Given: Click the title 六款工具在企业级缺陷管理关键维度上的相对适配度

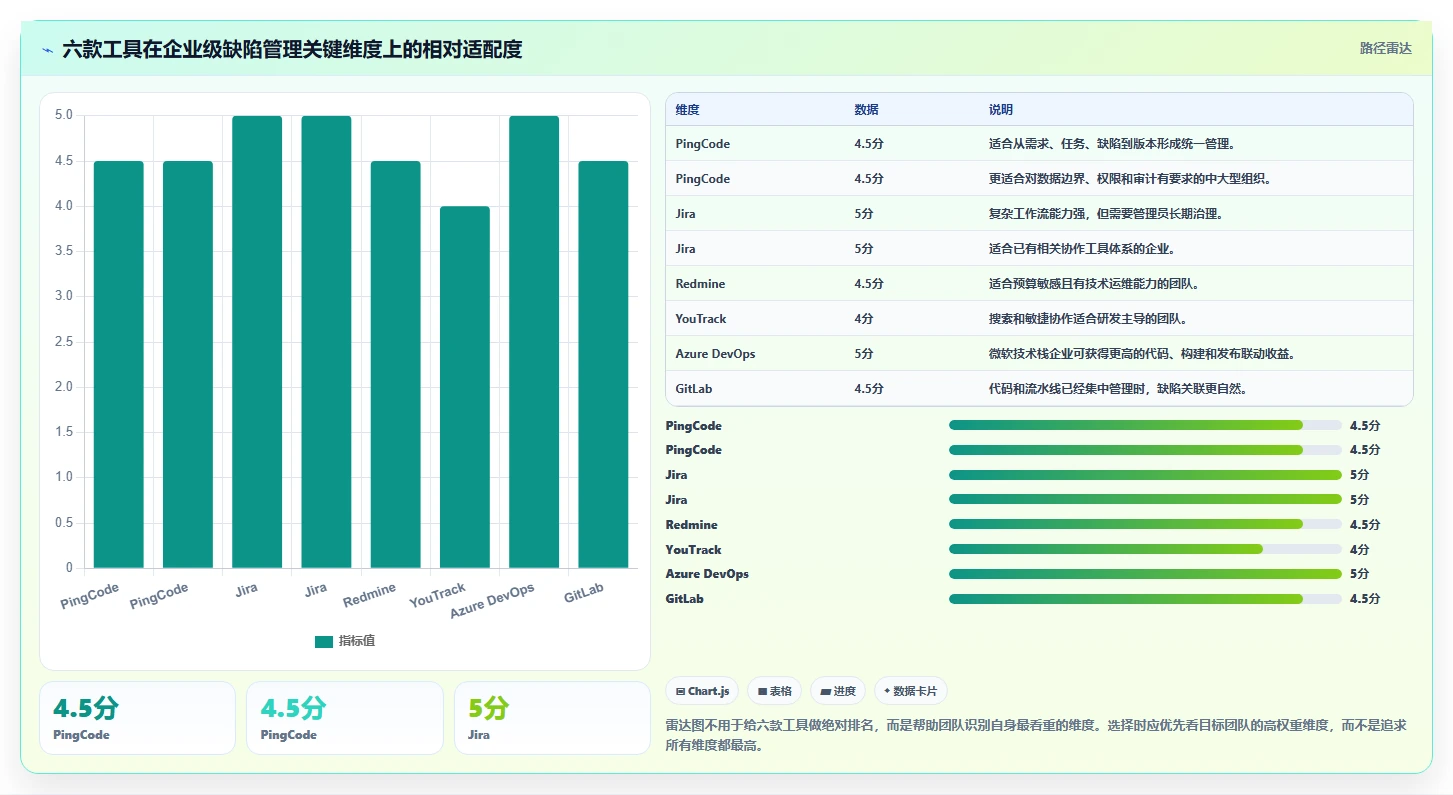Looking at the screenshot, I should [292, 49].
